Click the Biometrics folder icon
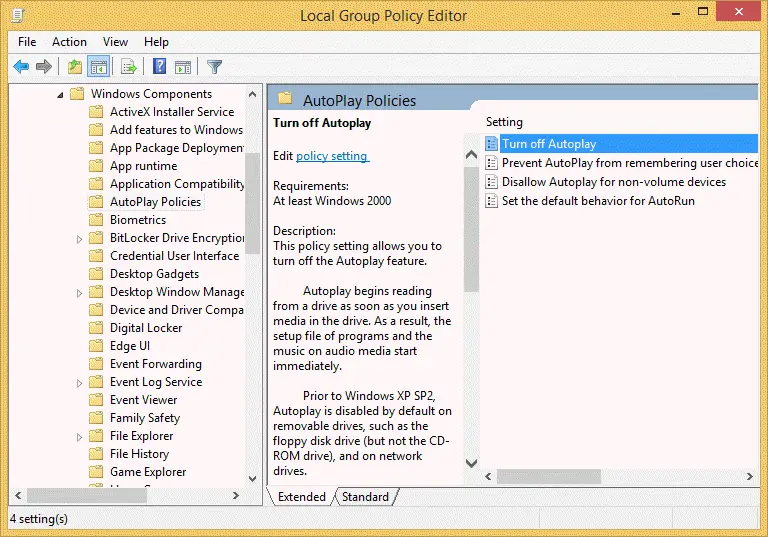 tap(96, 220)
